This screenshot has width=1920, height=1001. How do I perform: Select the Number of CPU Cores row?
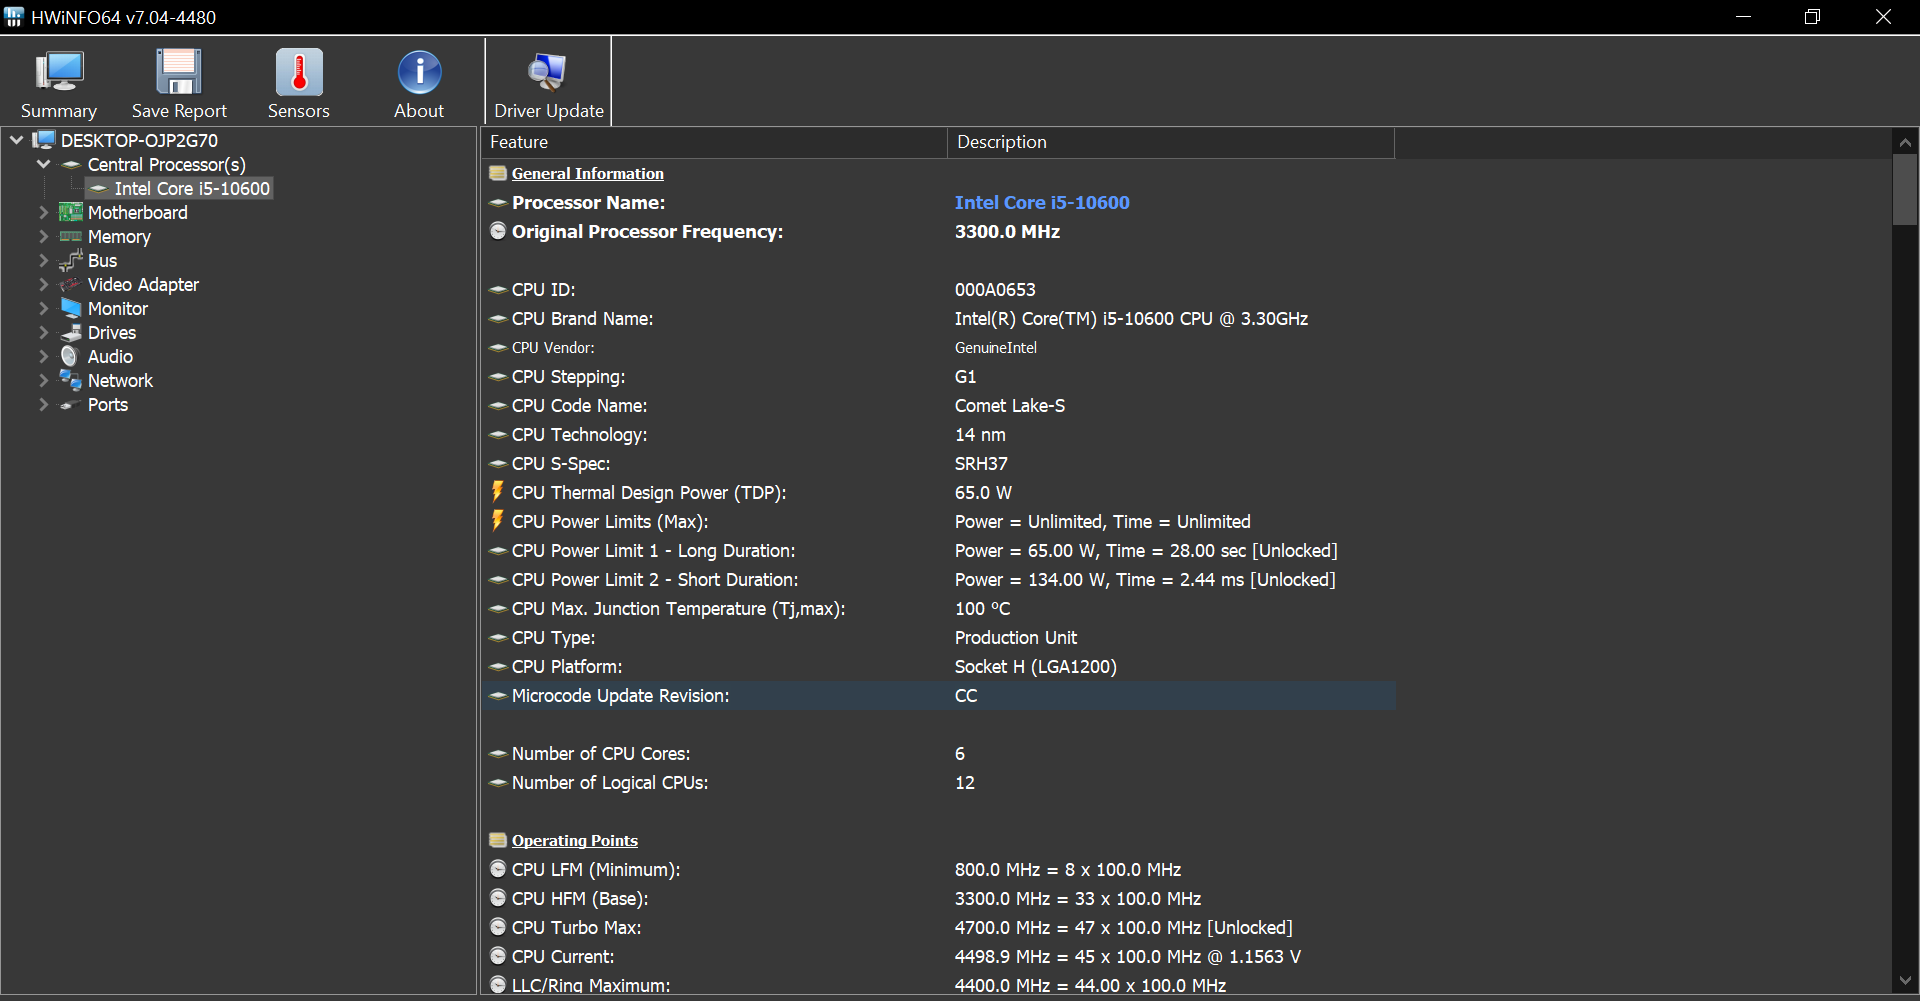[x=938, y=754]
